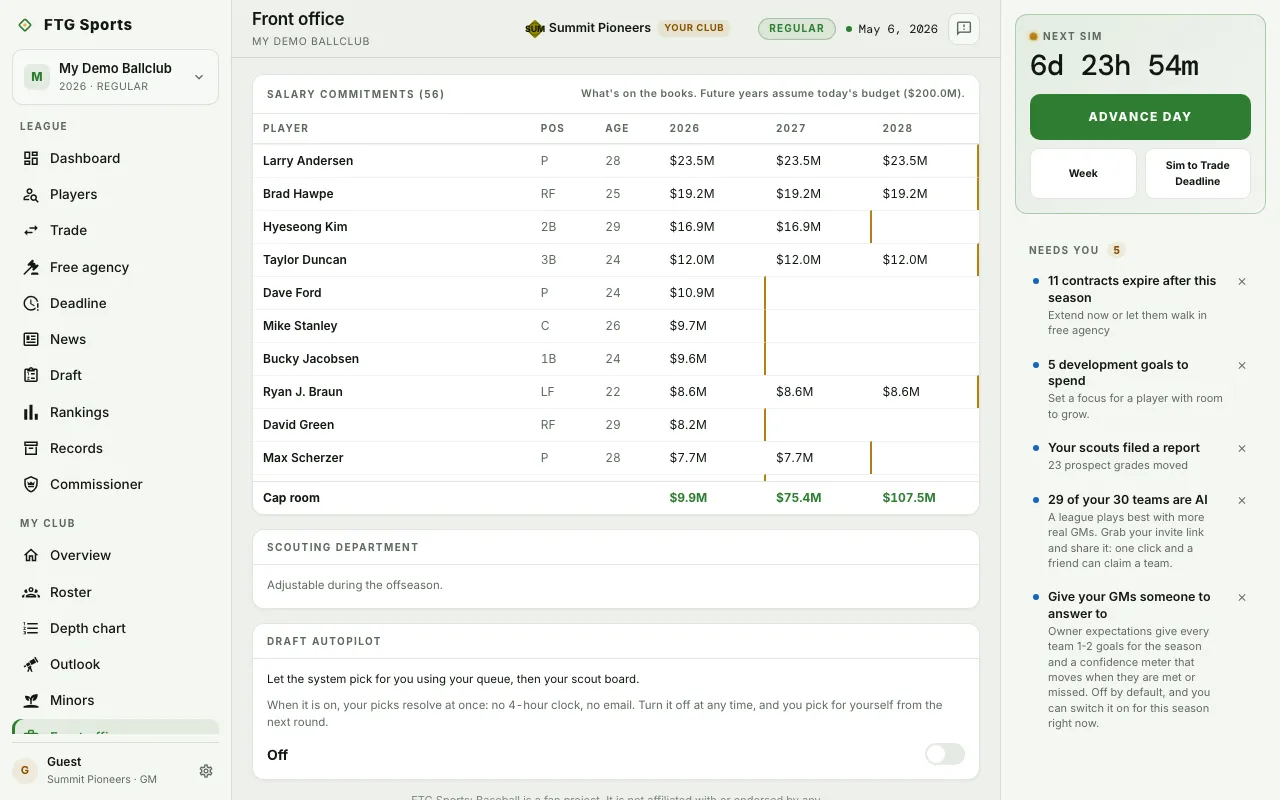Open the Free agency menu item

click(115, 267)
